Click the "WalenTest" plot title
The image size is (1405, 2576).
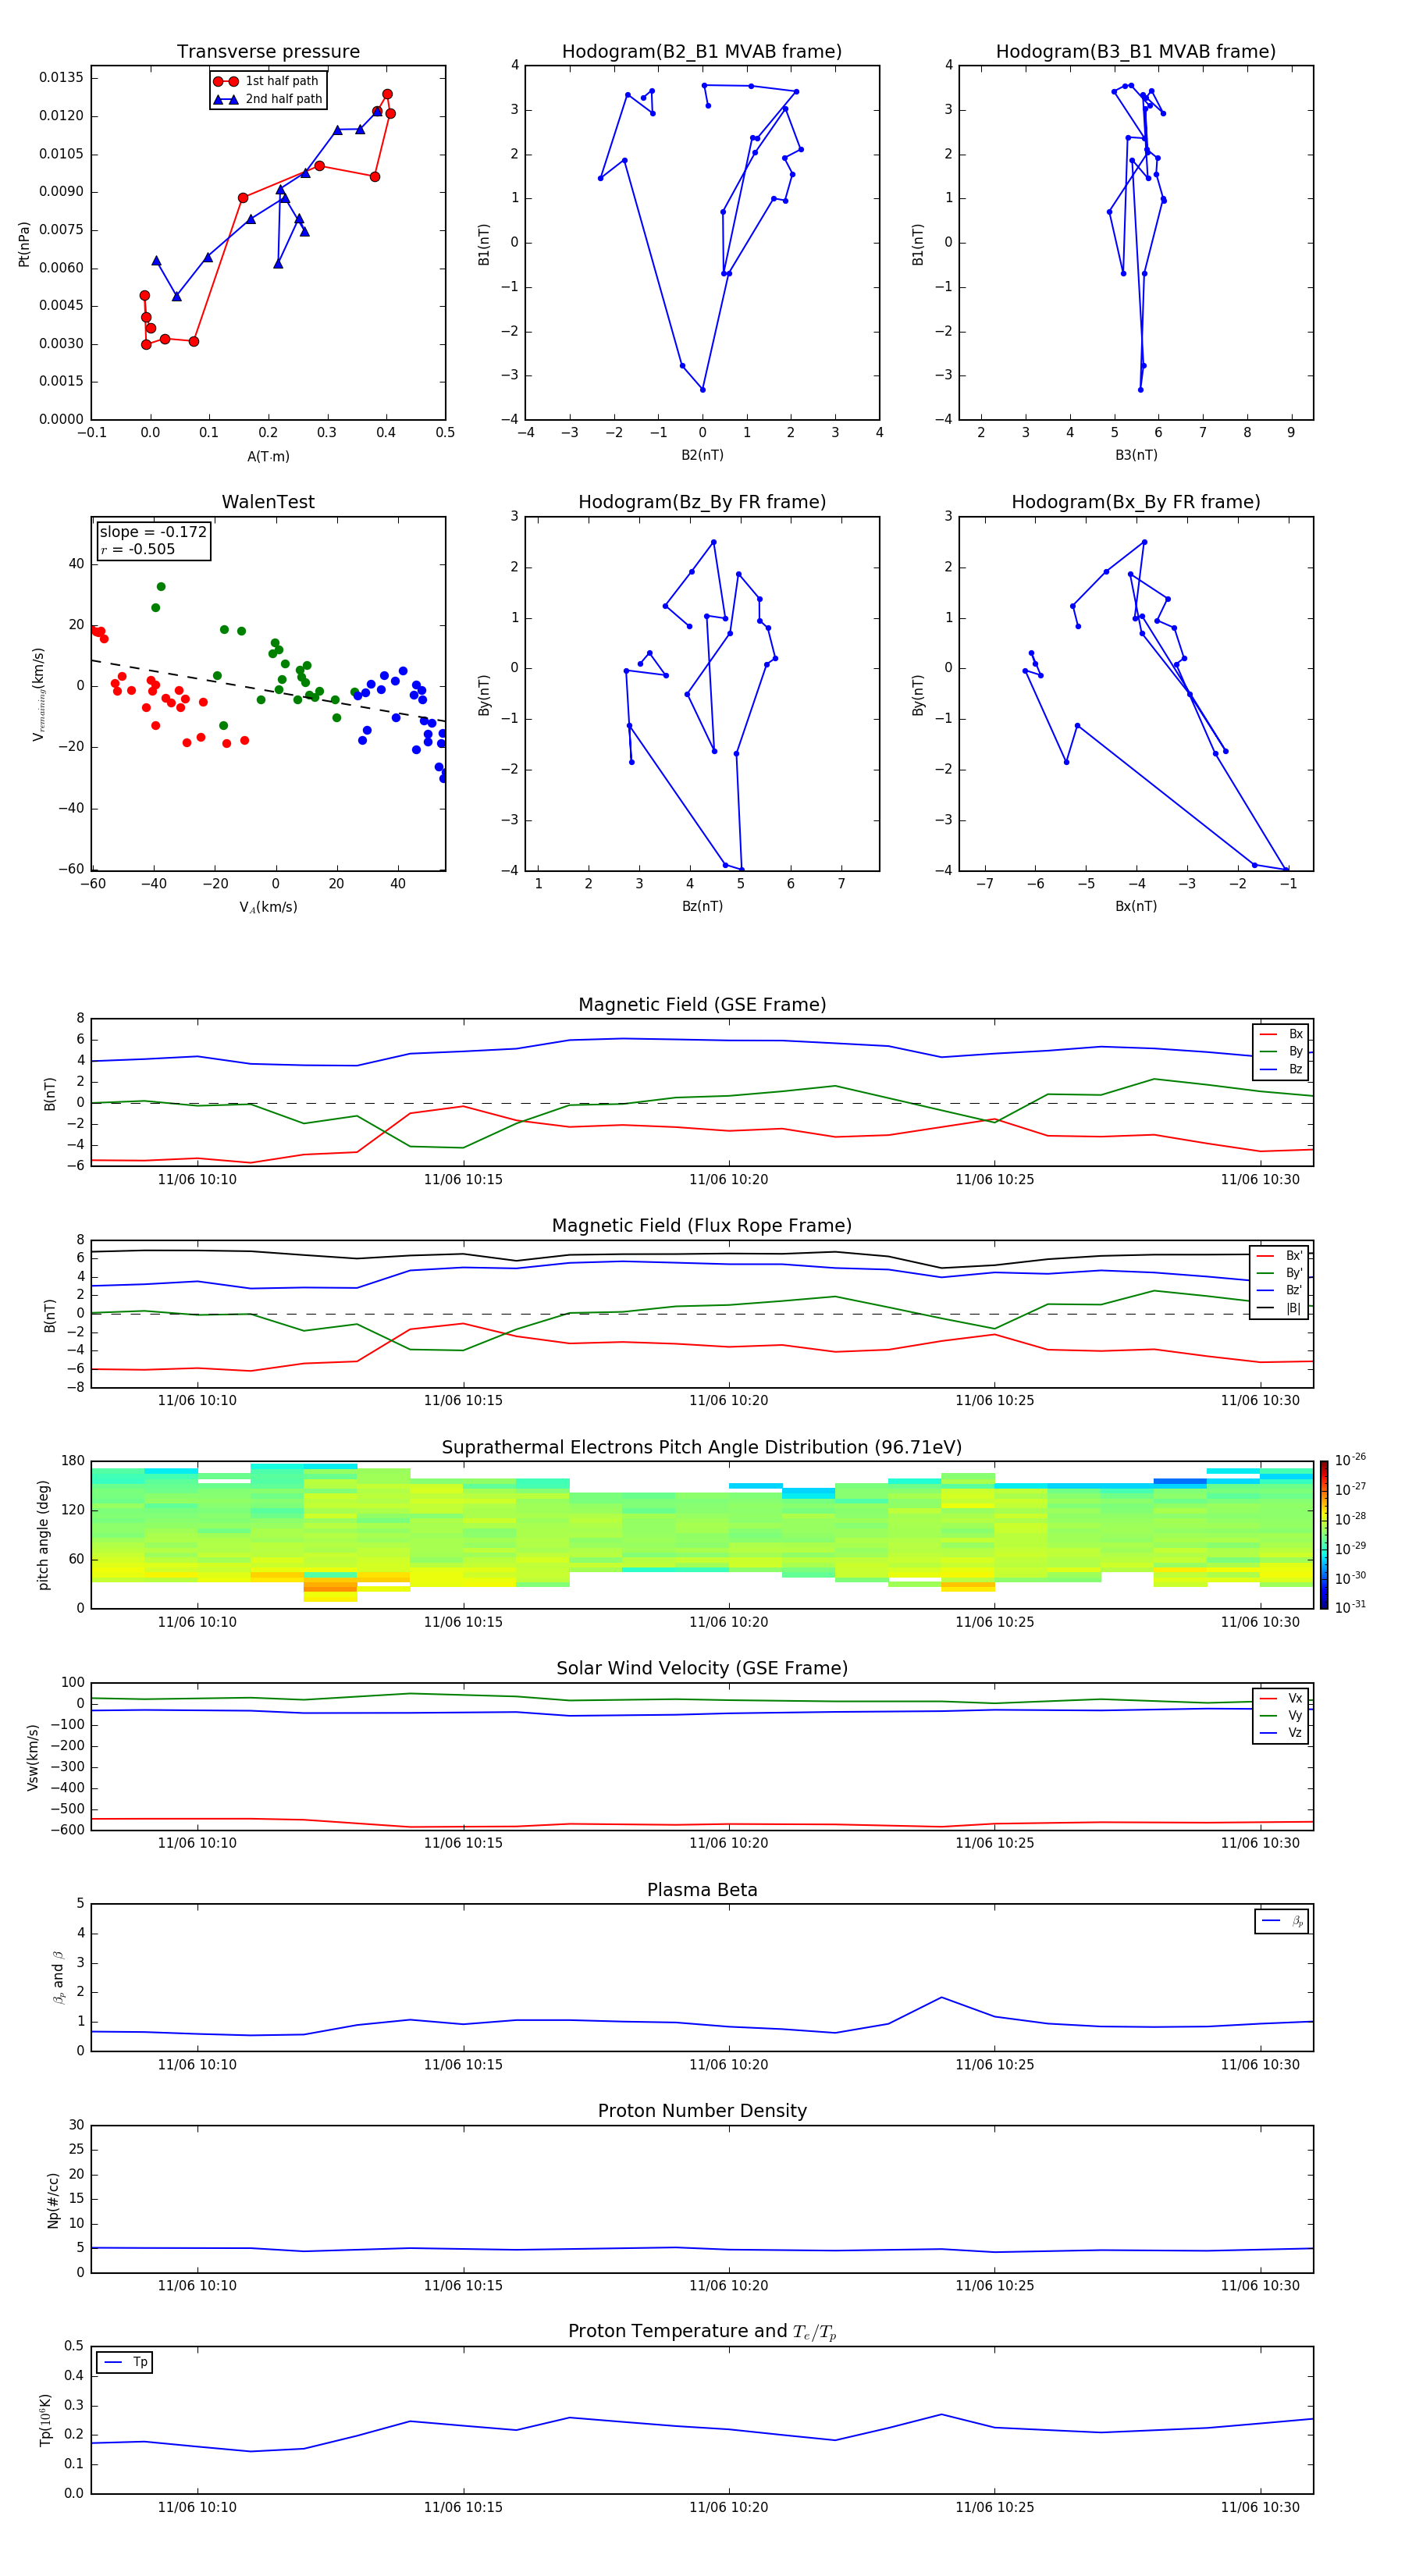268,502
